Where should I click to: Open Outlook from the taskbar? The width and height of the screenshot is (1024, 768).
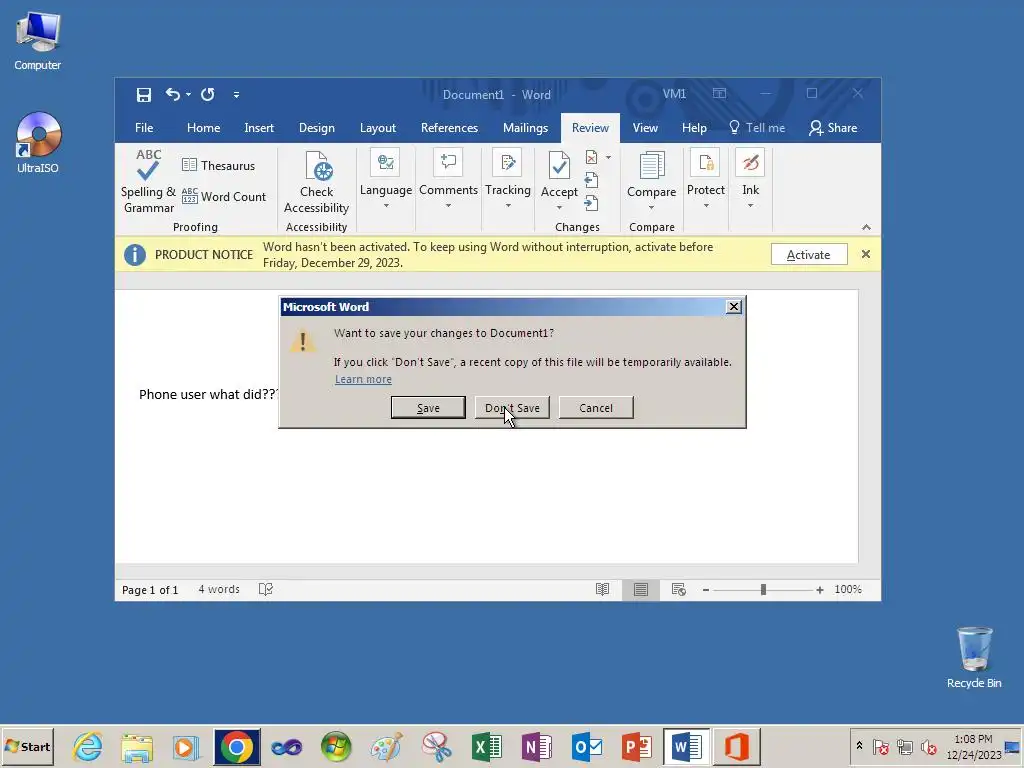586,746
